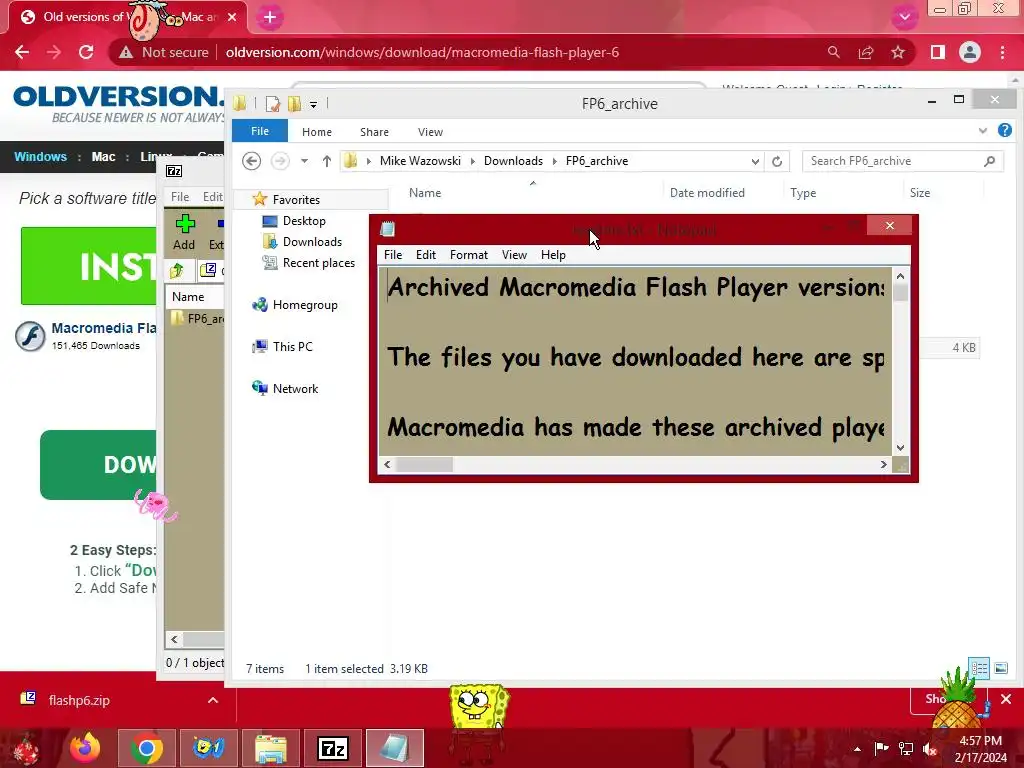Click the Not secure warning icon
The height and width of the screenshot is (768, 1024).
126,52
